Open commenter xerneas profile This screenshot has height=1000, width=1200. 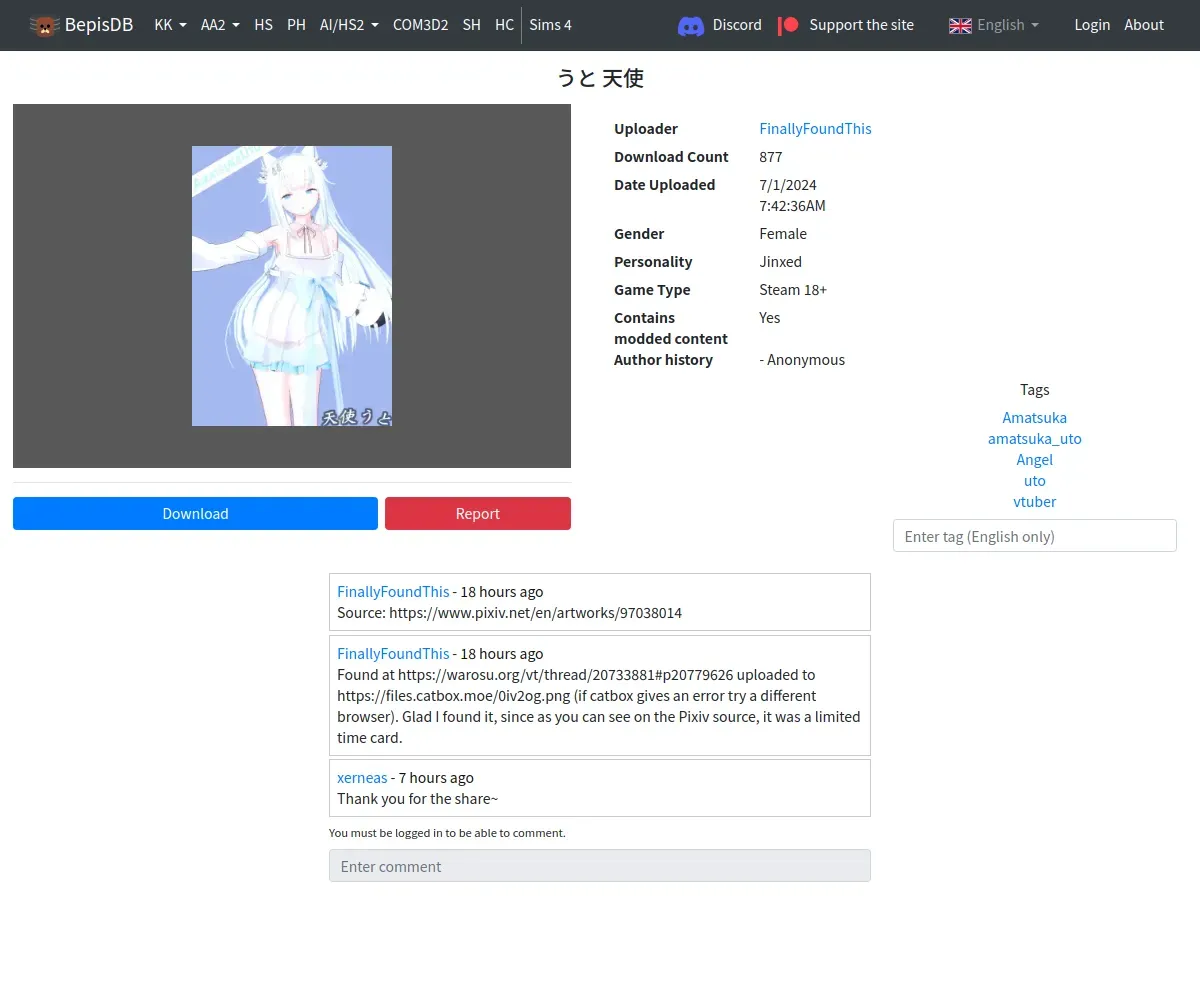[x=362, y=778]
